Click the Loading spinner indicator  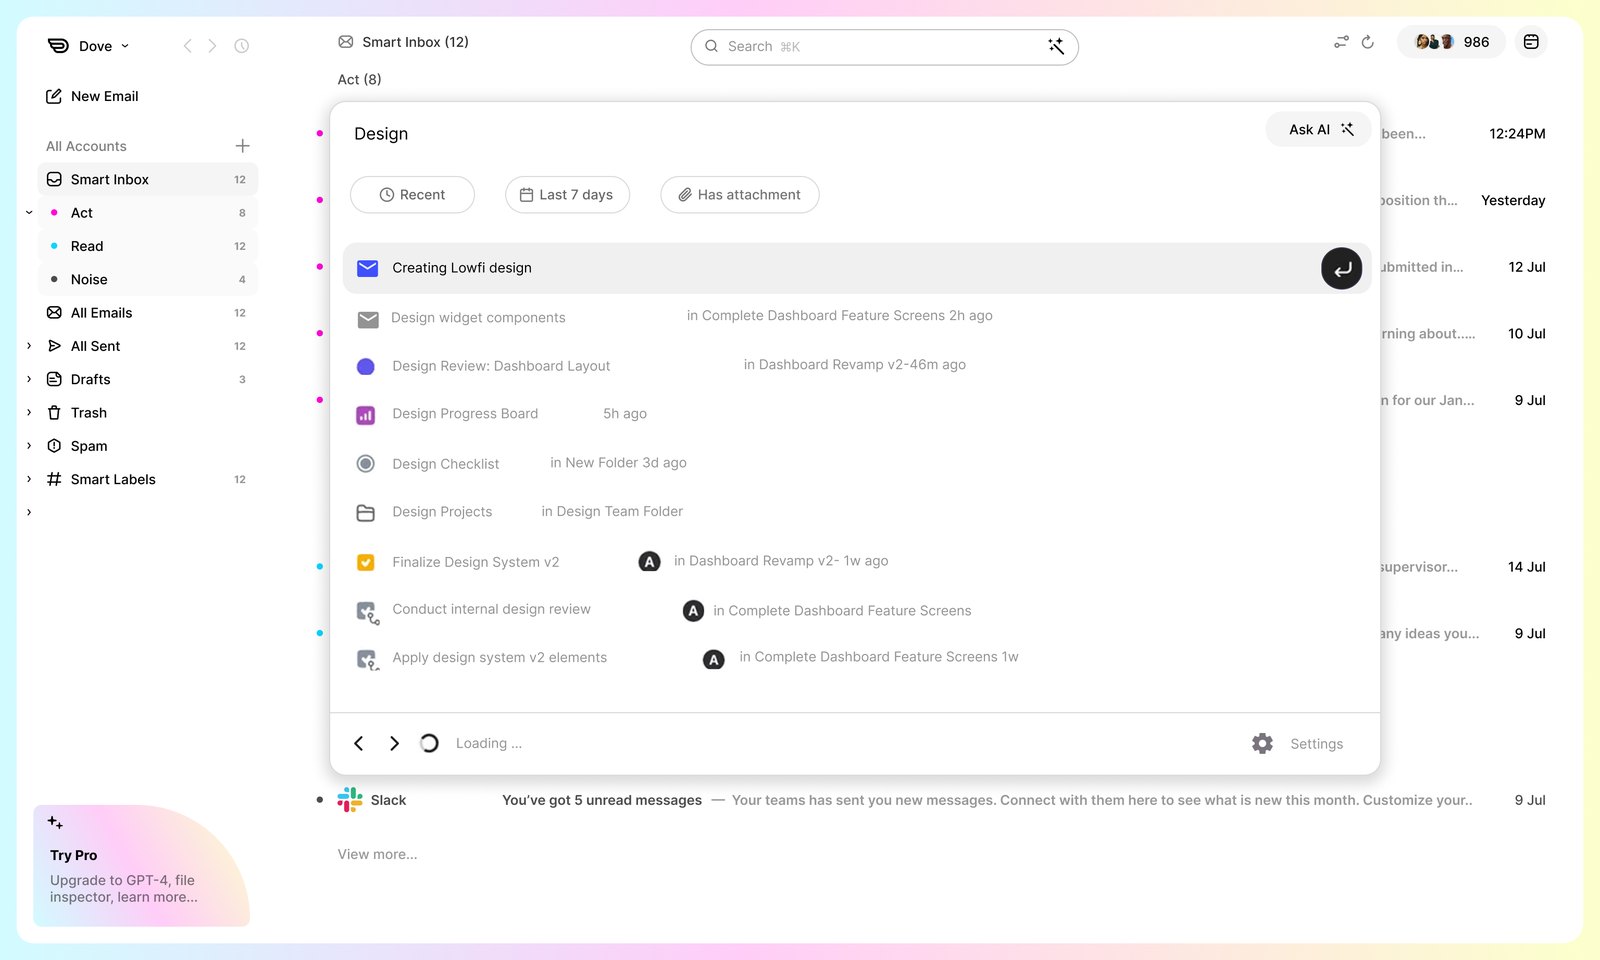pyautogui.click(x=429, y=743)
